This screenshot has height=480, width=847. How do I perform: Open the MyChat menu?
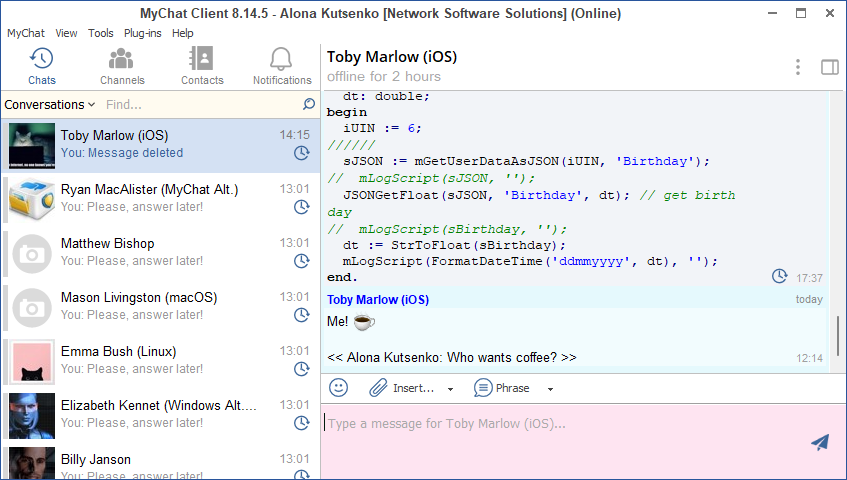(25, 33)
